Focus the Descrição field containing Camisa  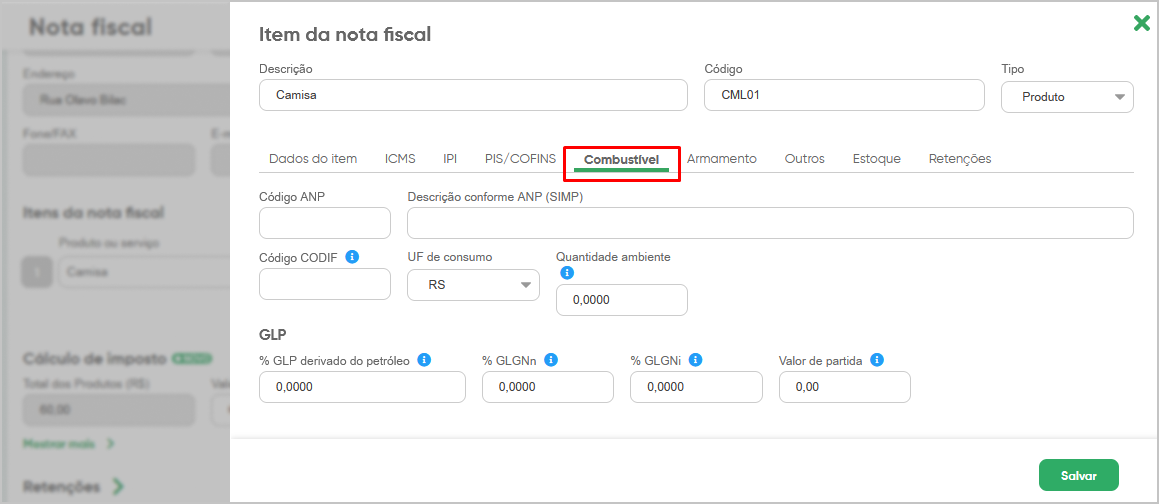473,95
